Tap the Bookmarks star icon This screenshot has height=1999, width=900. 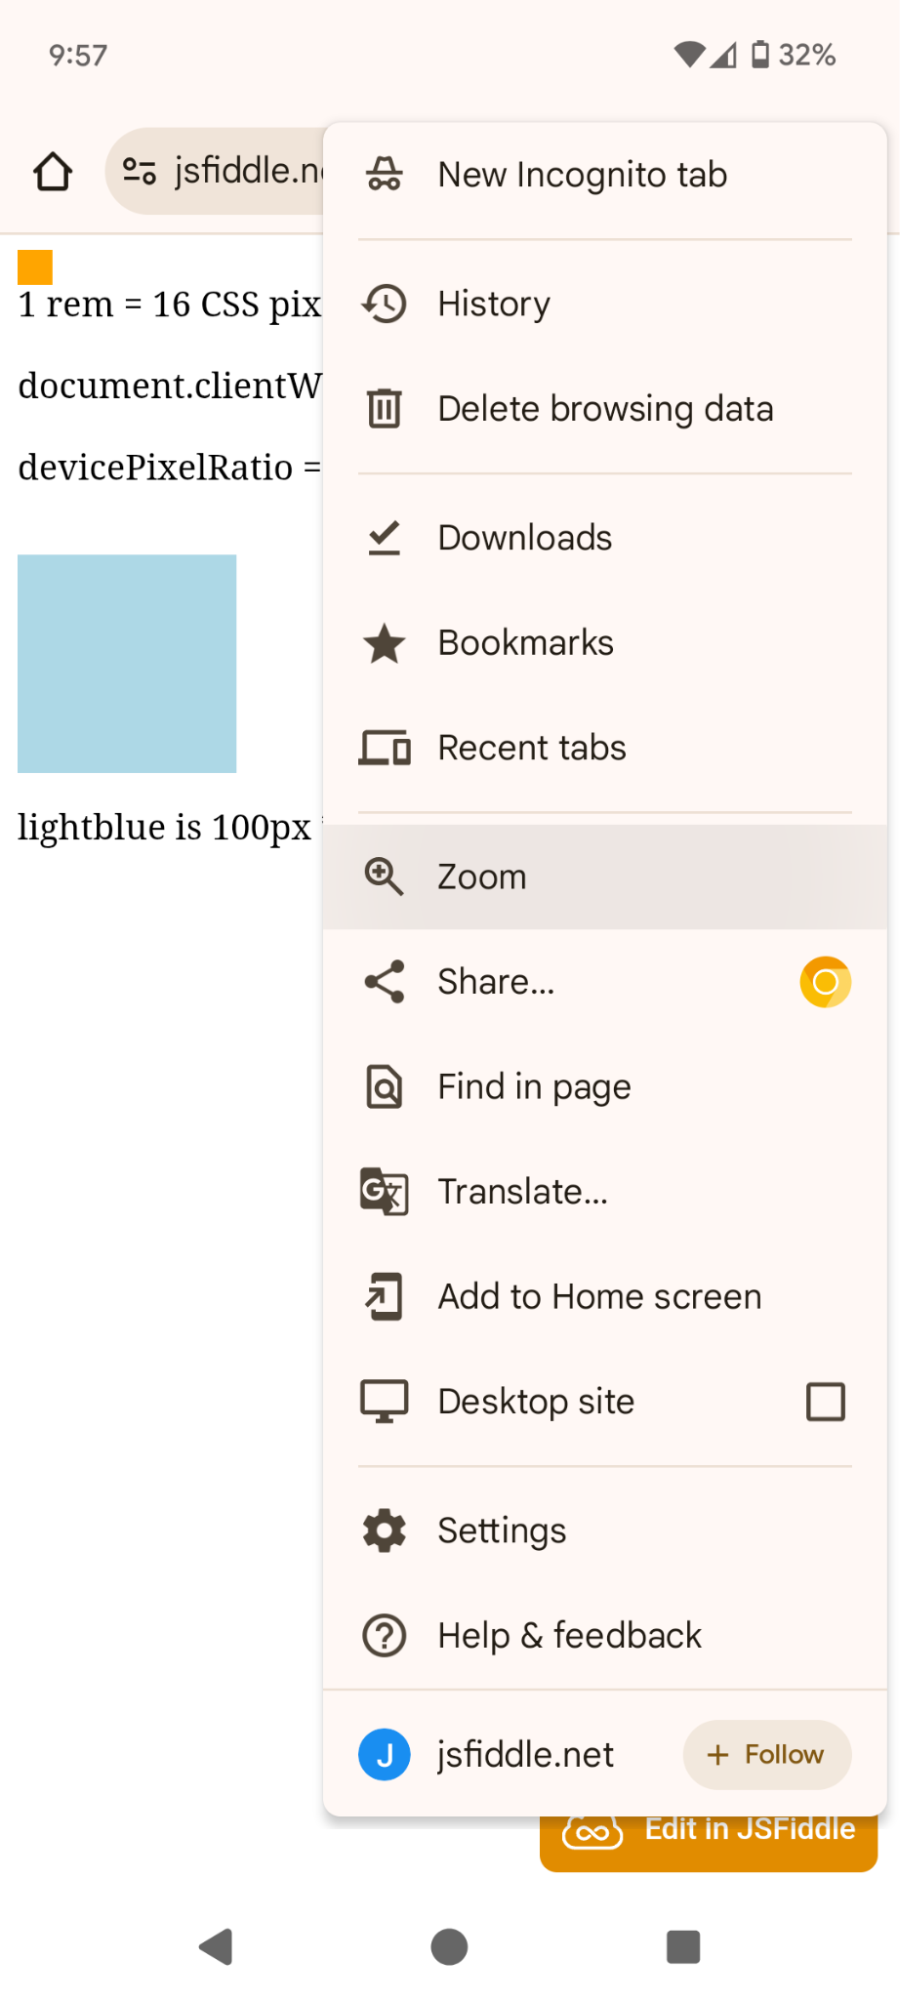pos(384,643)
